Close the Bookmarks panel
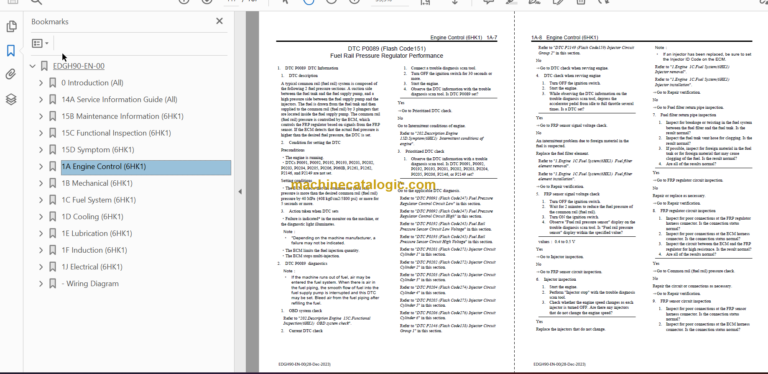 219,21
